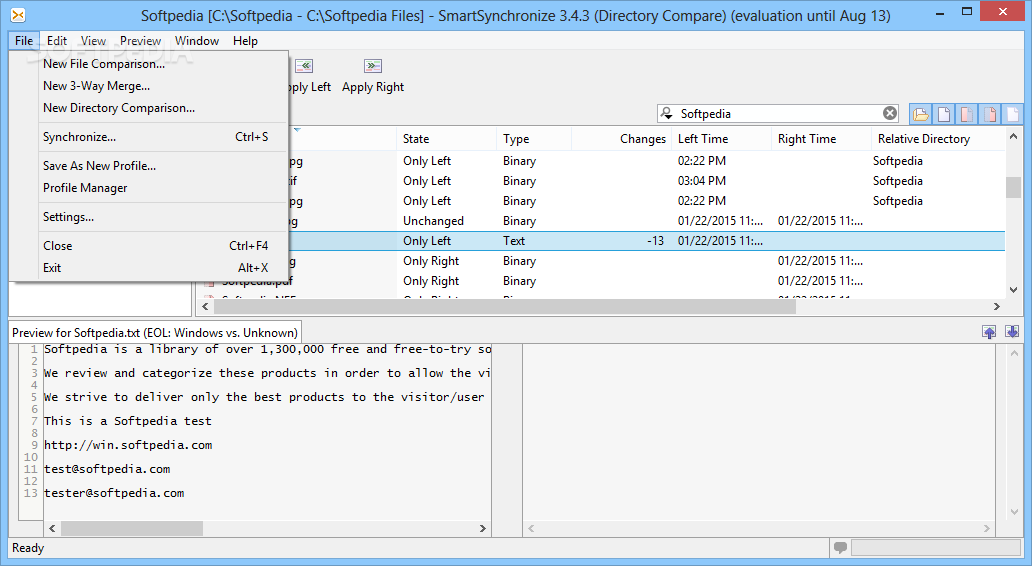The image size is (1032, 566).
Task: Sort by the Type column header
Action: (x=534, y=139)
